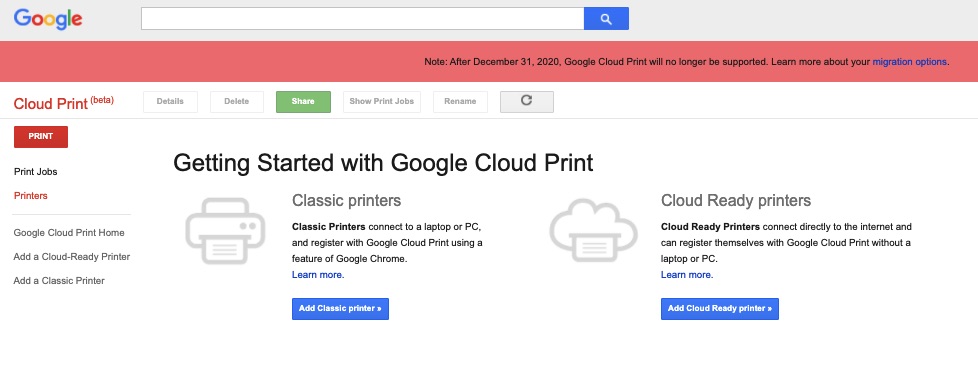
Task: Click Add Classic printer button
Action: (x=340, y=308)
